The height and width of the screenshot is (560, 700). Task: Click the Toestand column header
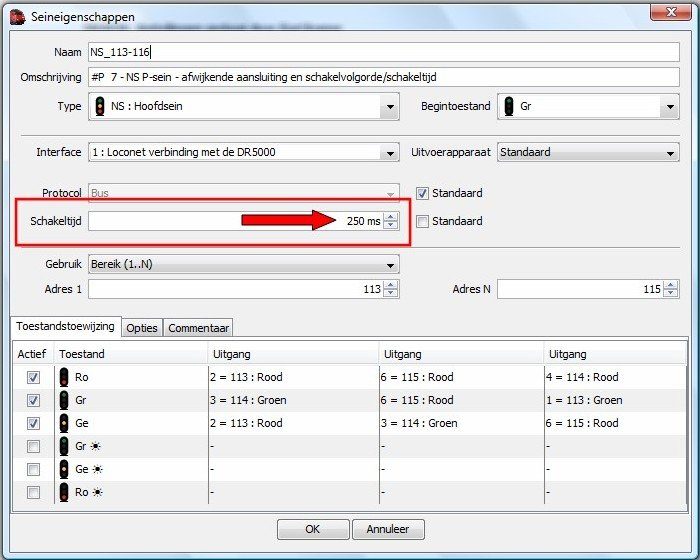131,354
